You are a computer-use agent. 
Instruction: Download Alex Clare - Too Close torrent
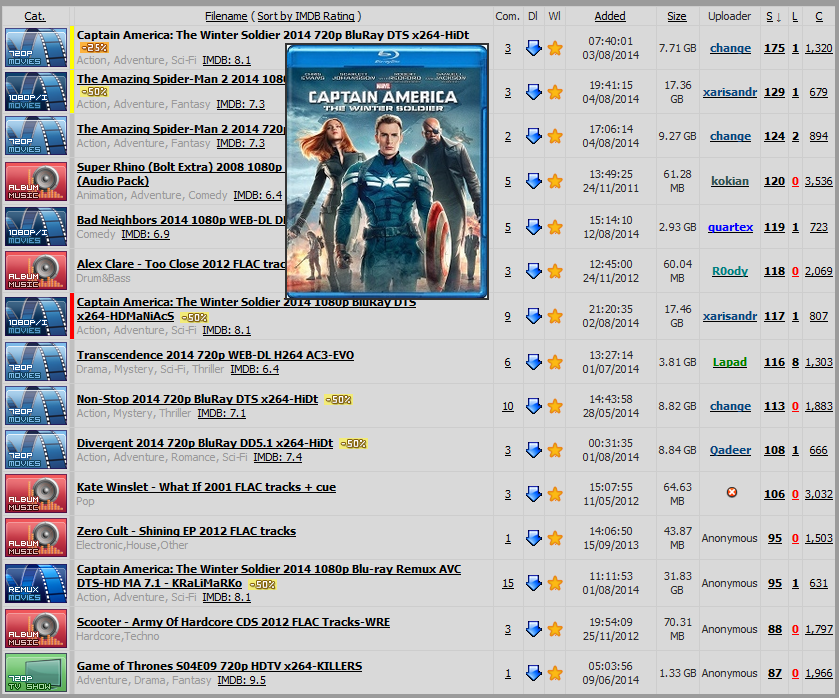click(533, 271)
